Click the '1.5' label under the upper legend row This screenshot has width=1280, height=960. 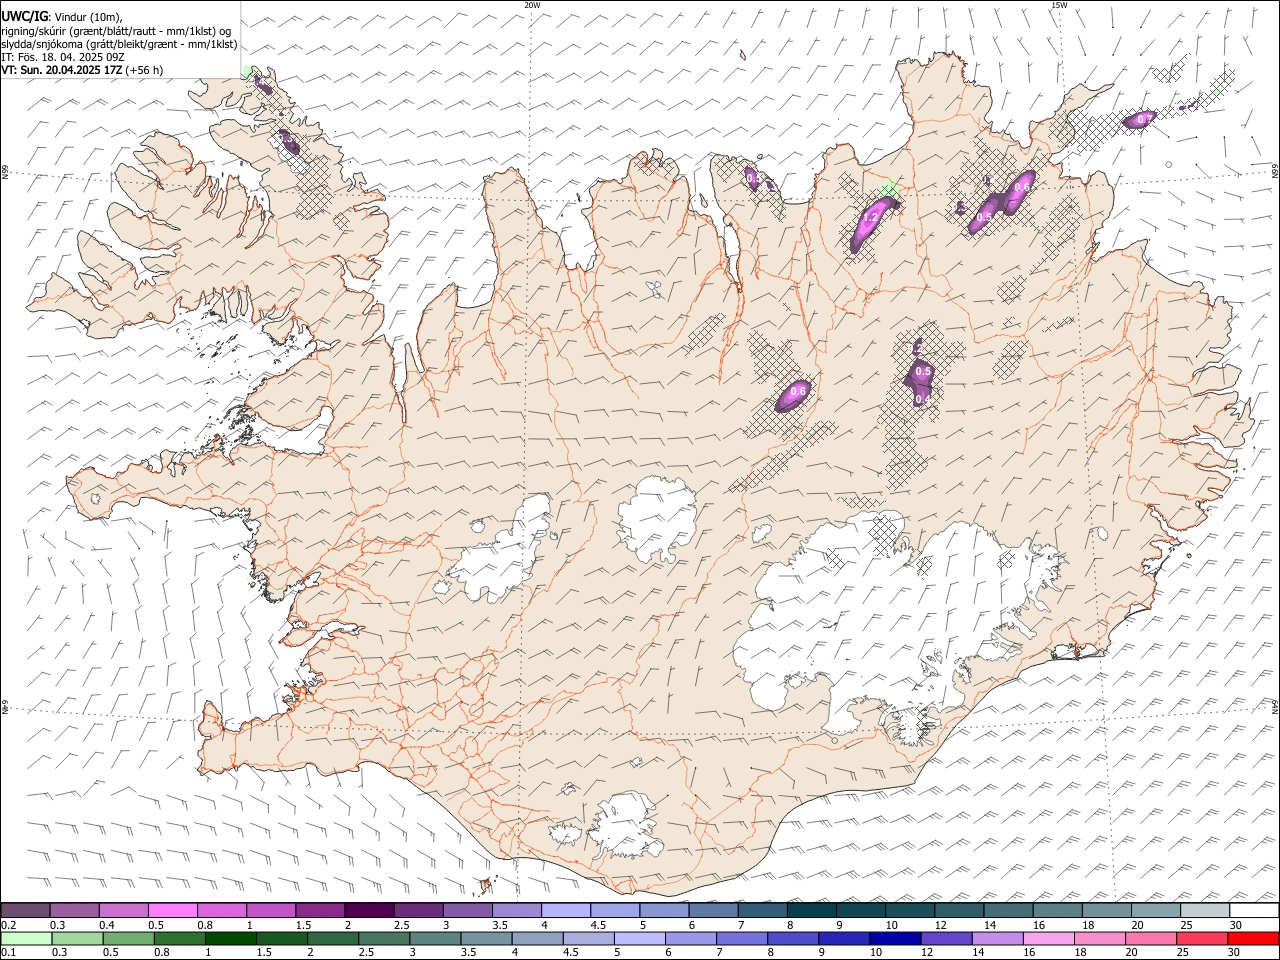tap(303, 925)
